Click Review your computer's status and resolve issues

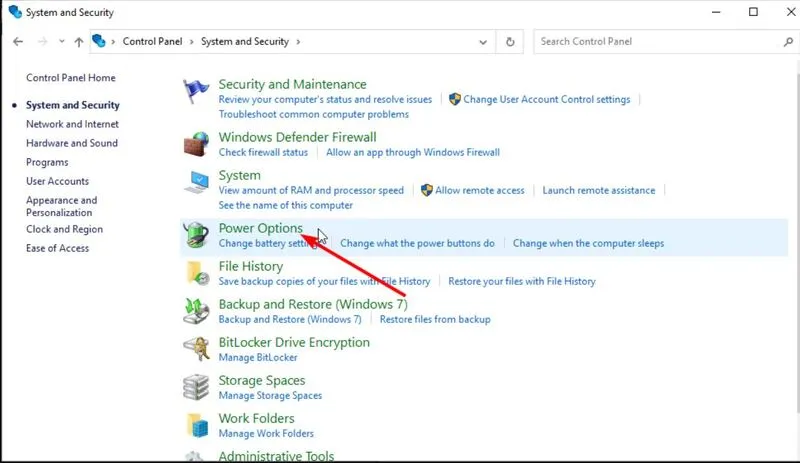(x=325, y=100)
